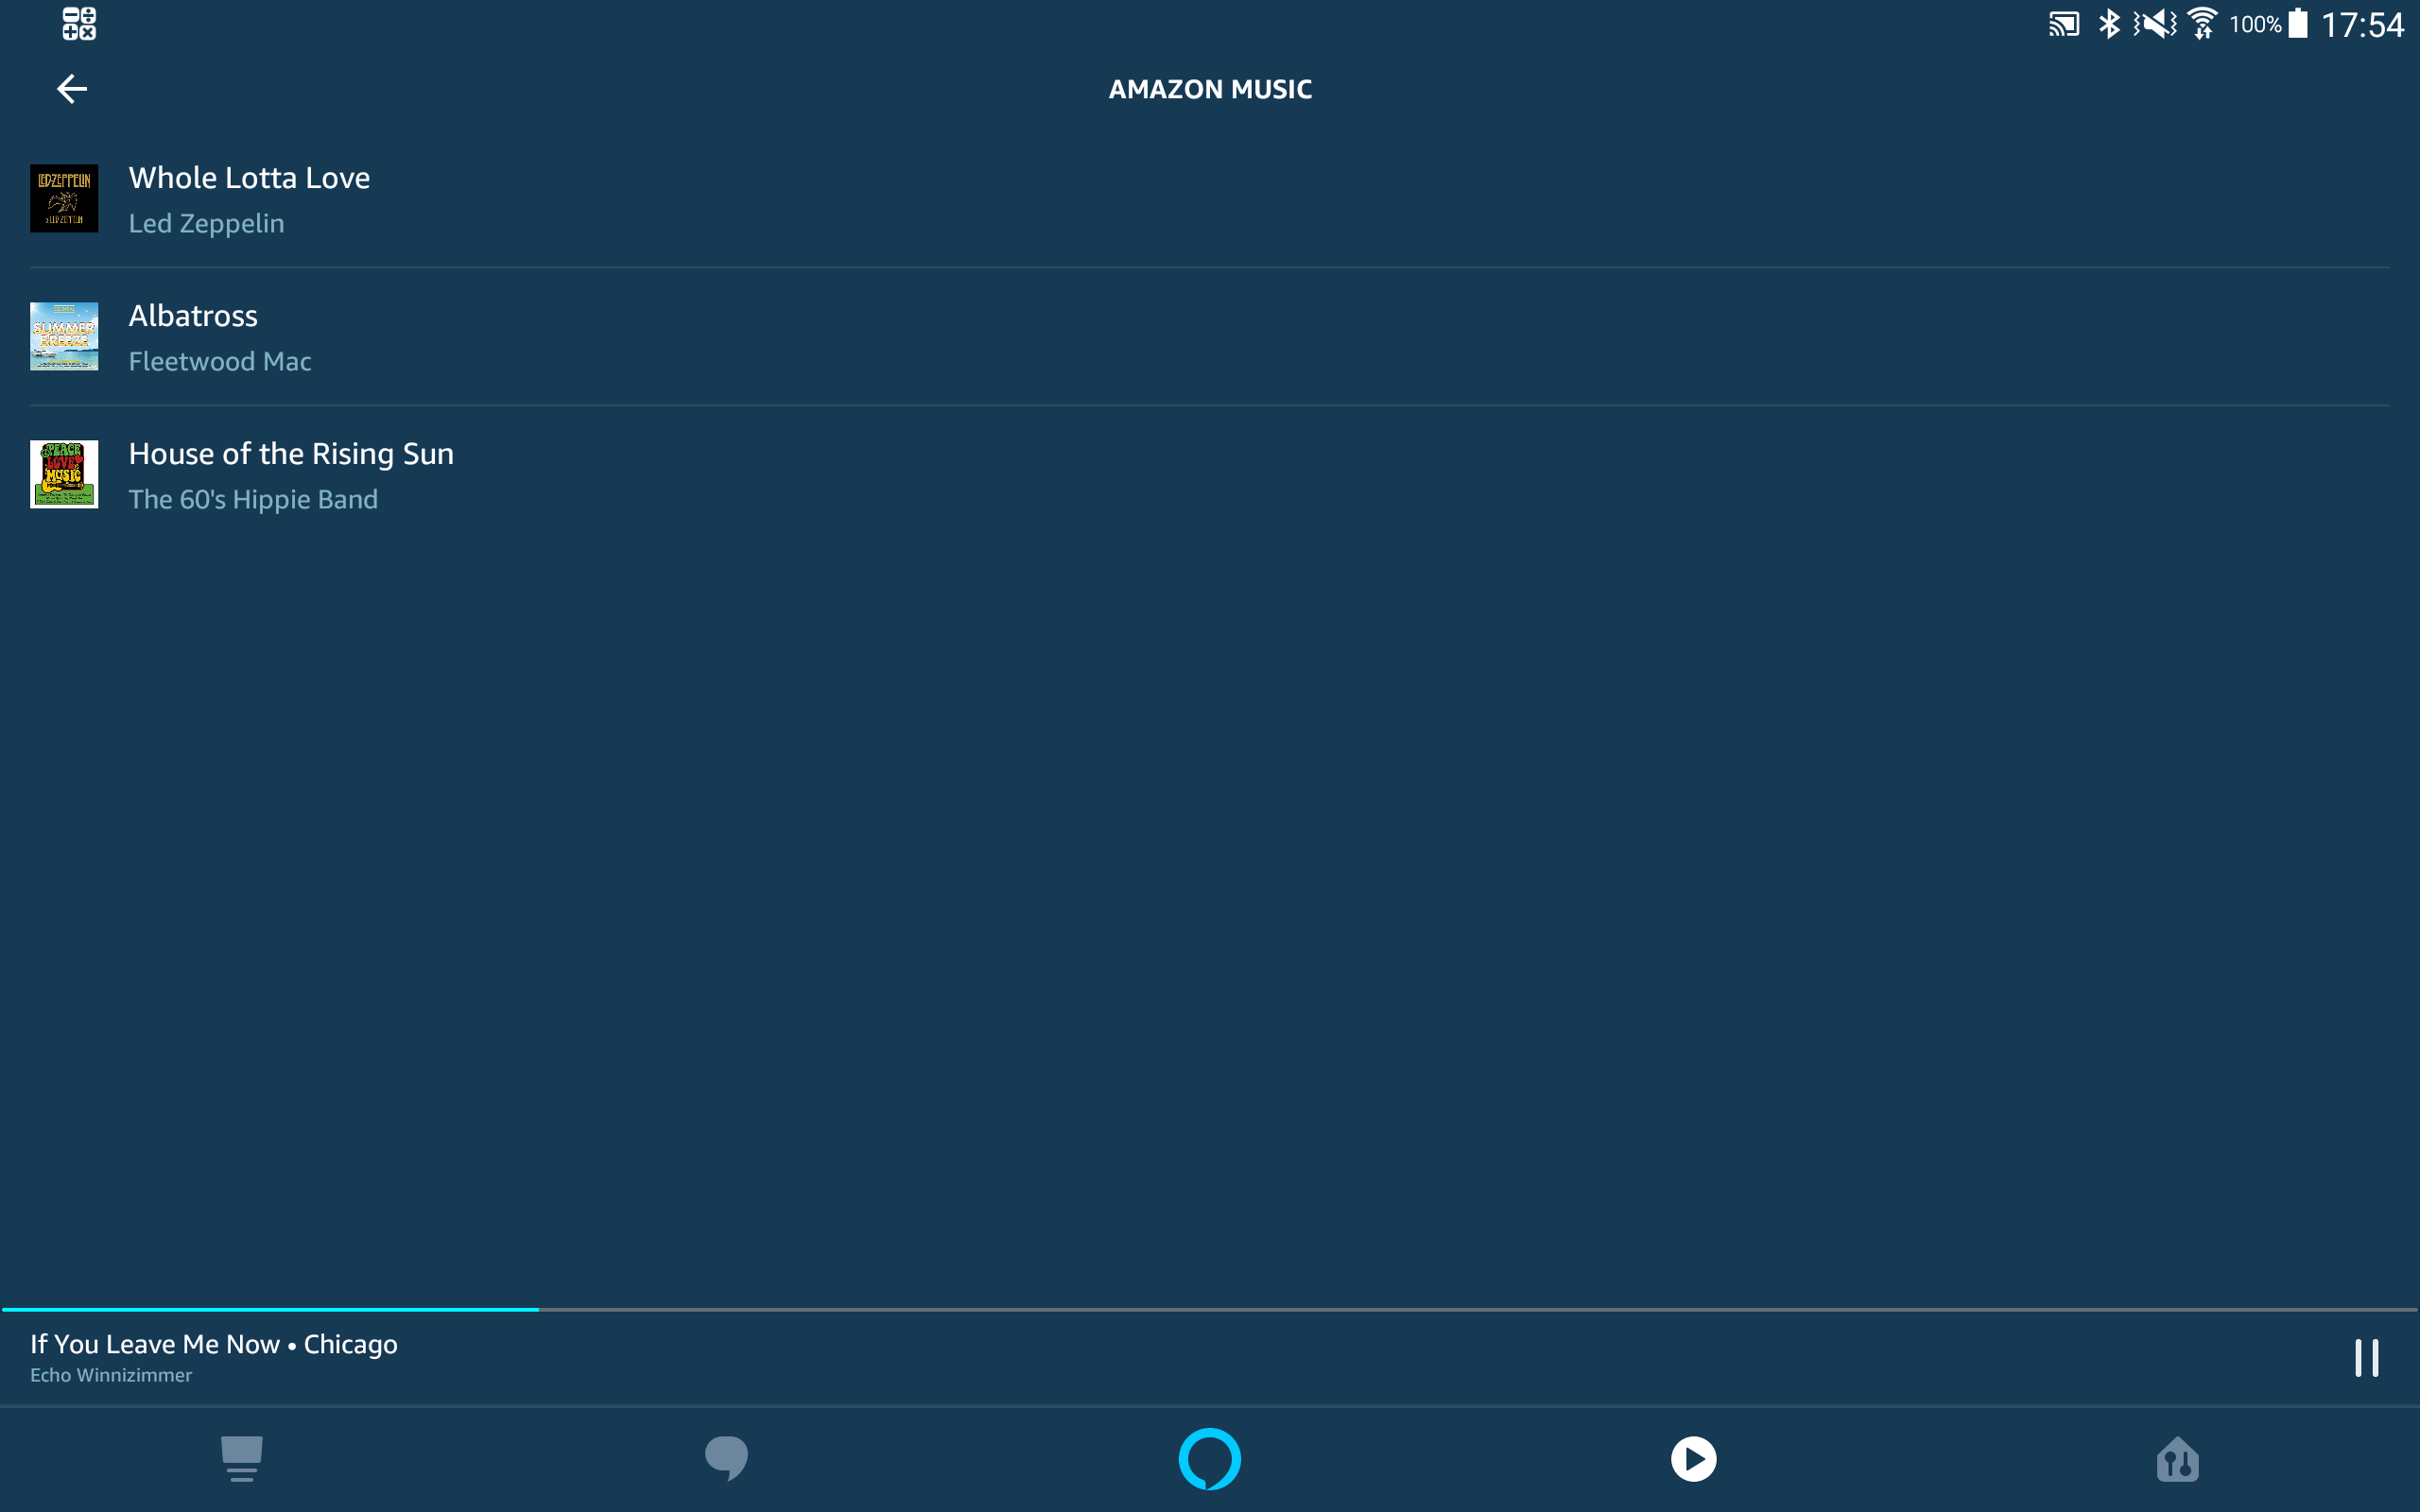Select the Echo Winnizimmer device label
This screenshot has width=2420, height=1512.
tap(111, 1375)
